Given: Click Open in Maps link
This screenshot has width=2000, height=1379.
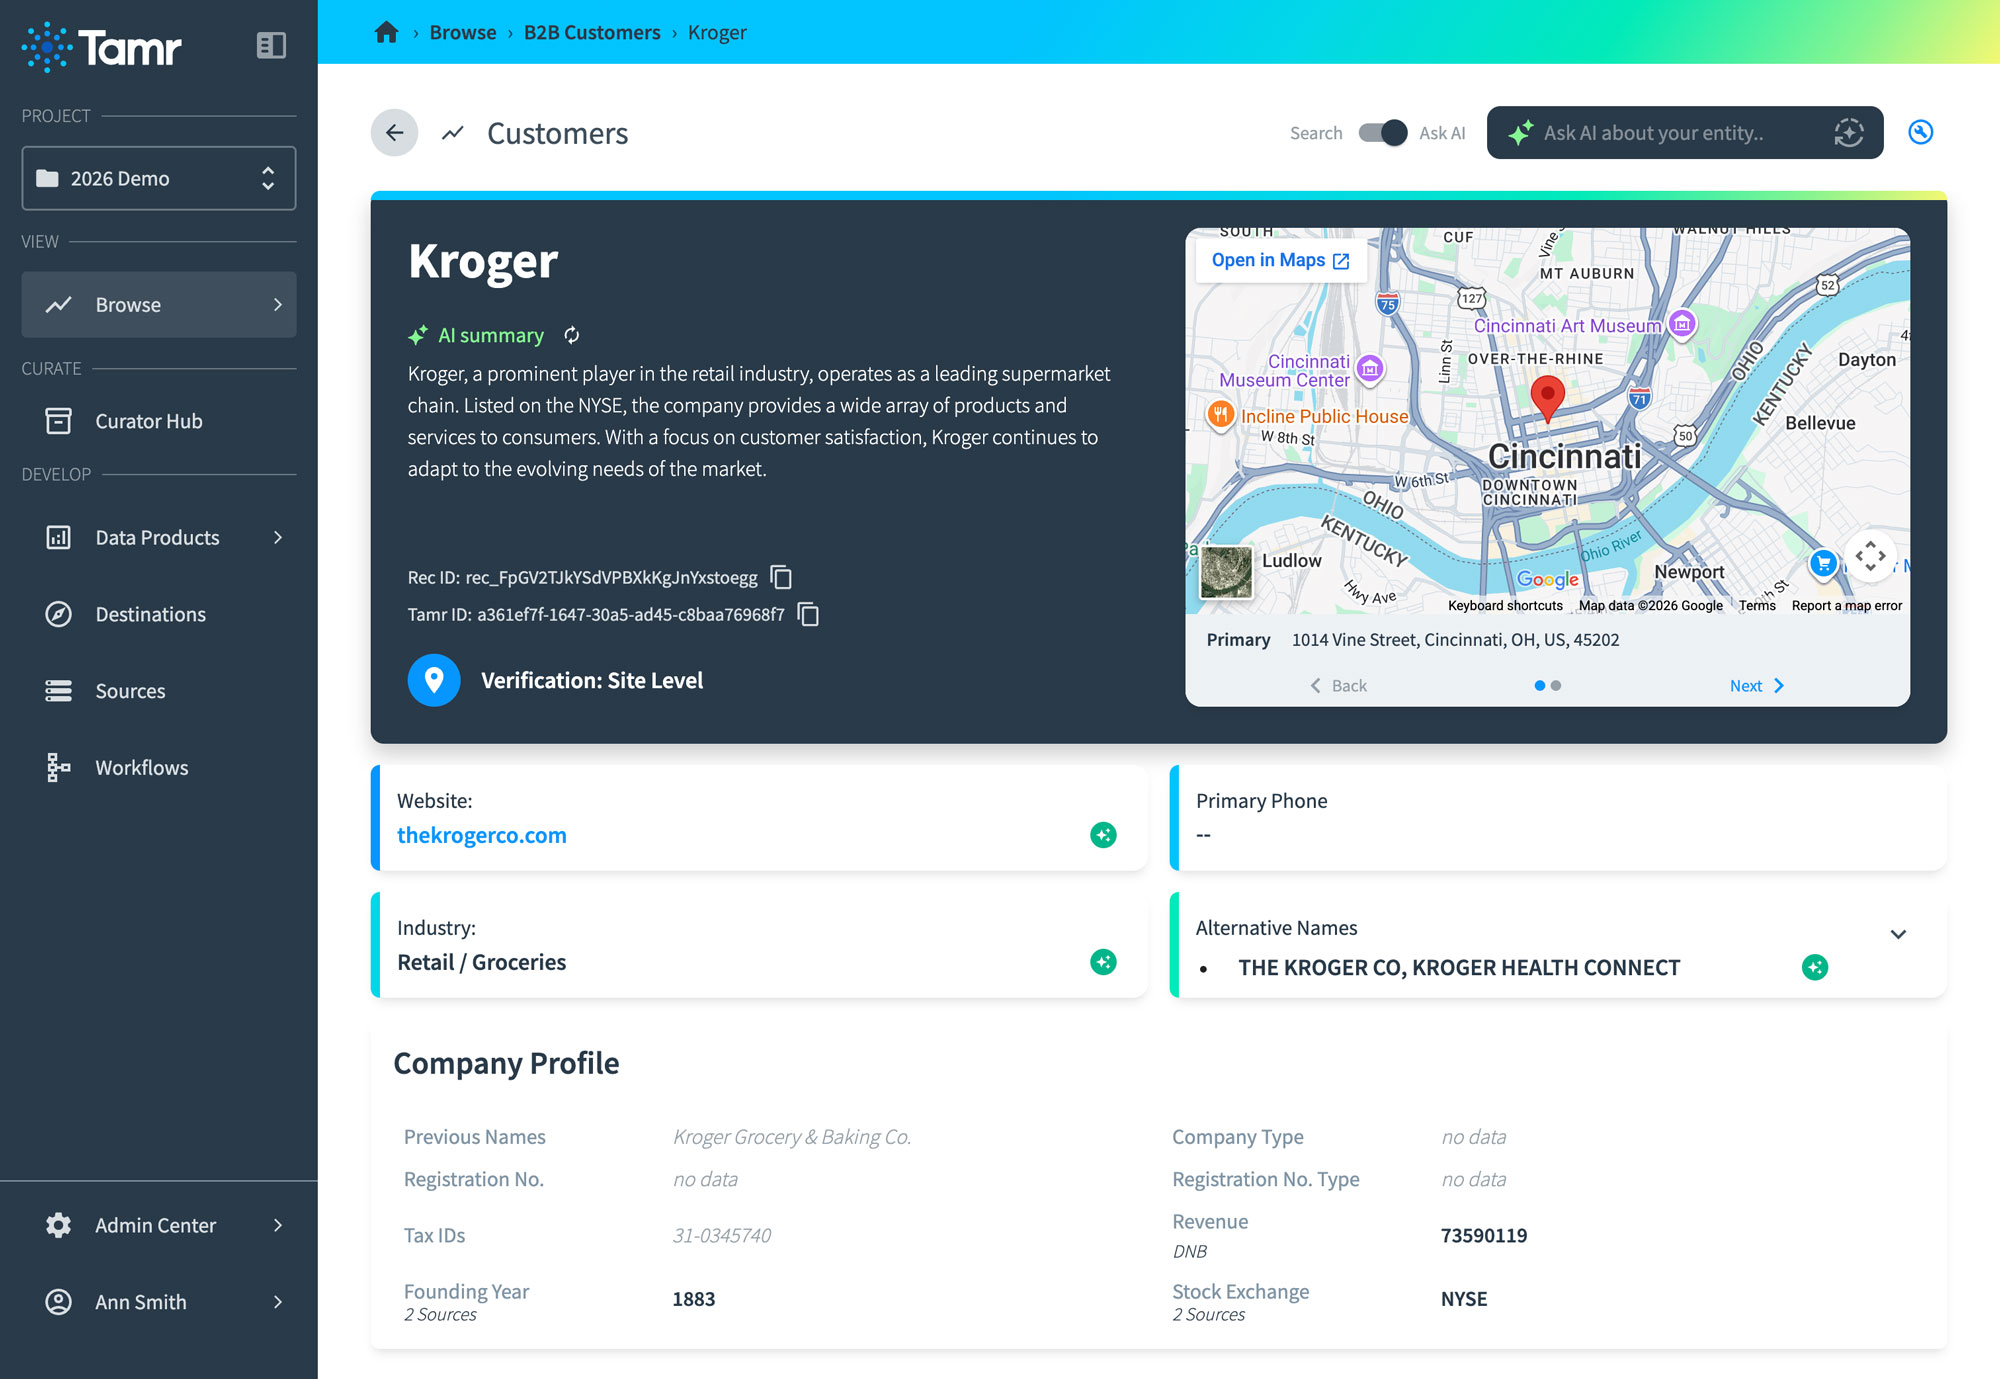Looking at the screenshot, I should [x=1280, y=260].
